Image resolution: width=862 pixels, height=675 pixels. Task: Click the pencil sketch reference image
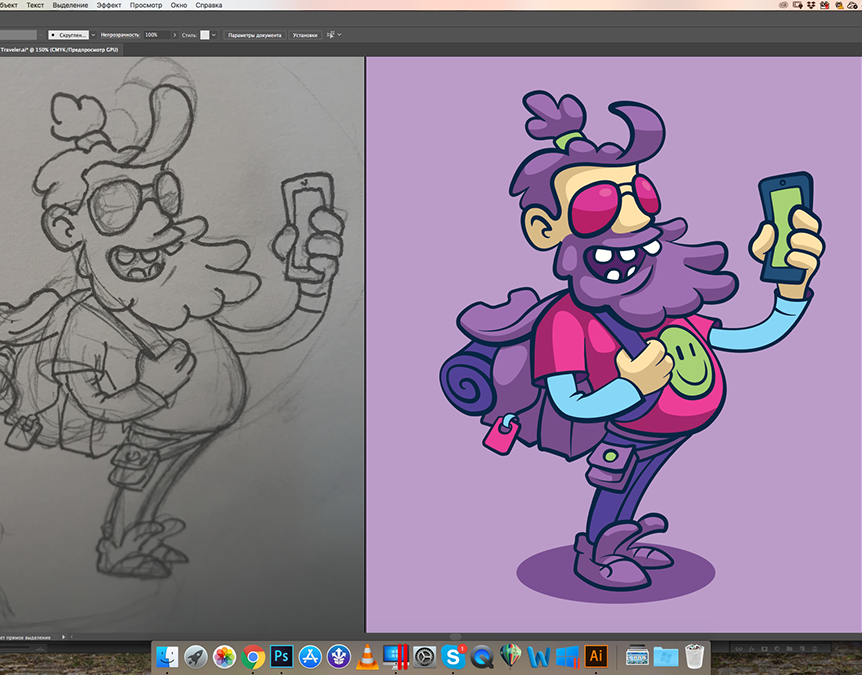tap(182, 345)
